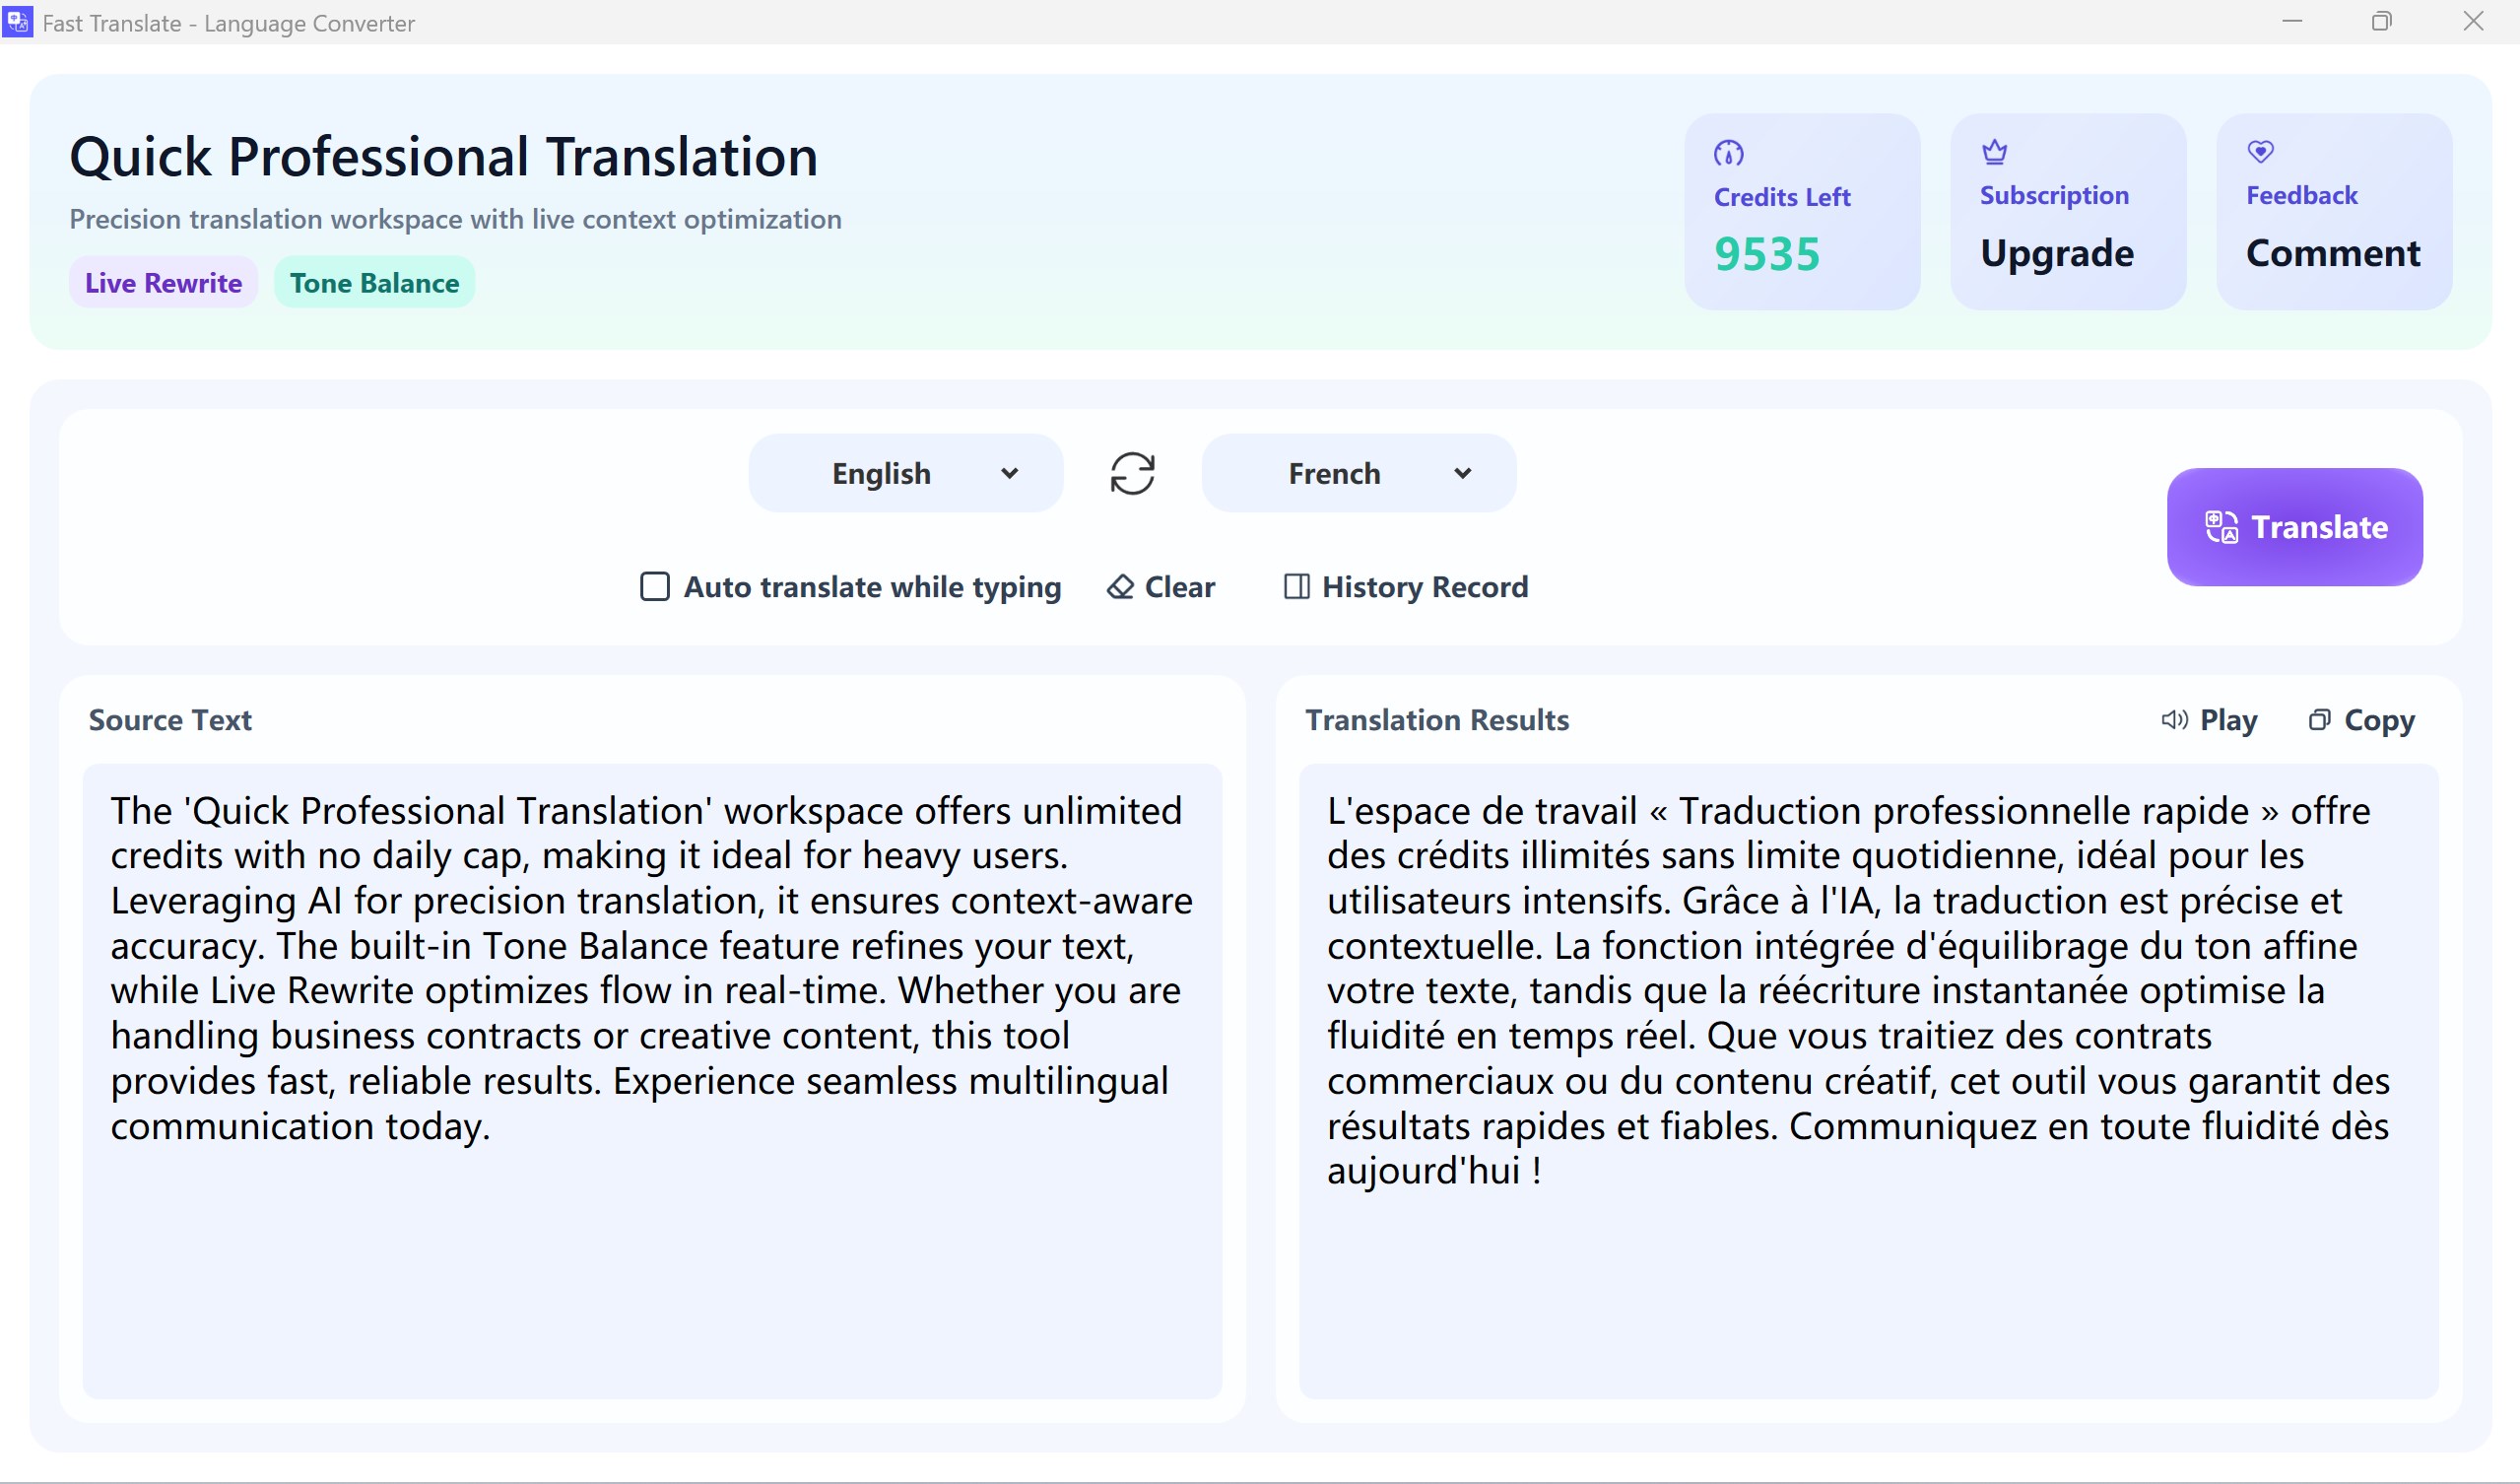Click inside the Source Text box
The width and height of the screenshot is (2520, 1484).
click(x=652, y=1081)
